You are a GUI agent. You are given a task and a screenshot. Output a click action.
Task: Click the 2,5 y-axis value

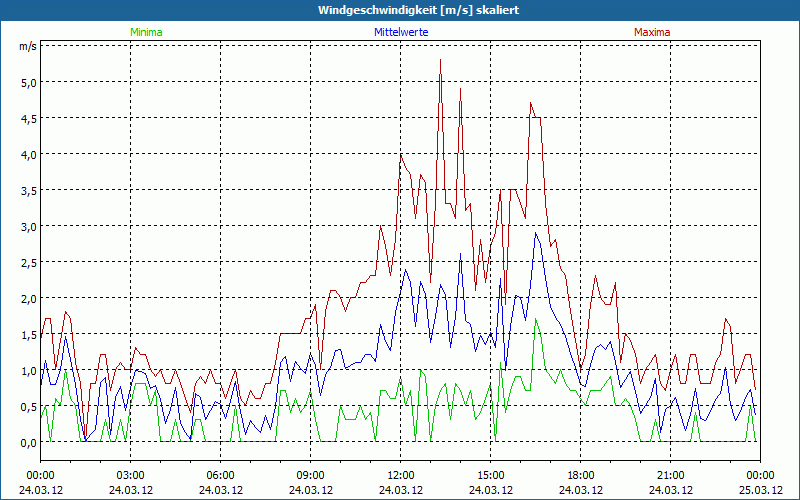tap(29, 262)
